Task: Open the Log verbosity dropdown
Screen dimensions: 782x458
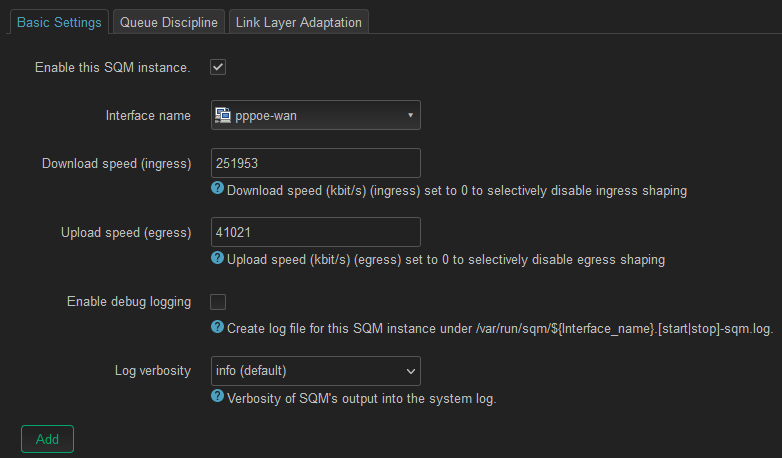Action: [316, 371]
